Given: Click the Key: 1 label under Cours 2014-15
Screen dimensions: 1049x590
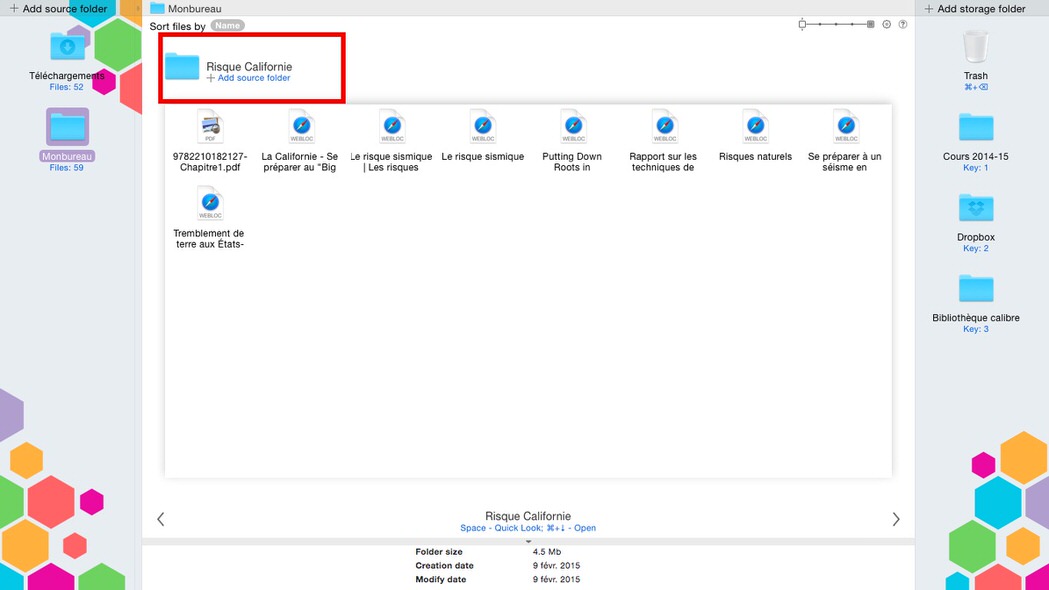Looking at the screenshot, I should (x=975, y=168).
